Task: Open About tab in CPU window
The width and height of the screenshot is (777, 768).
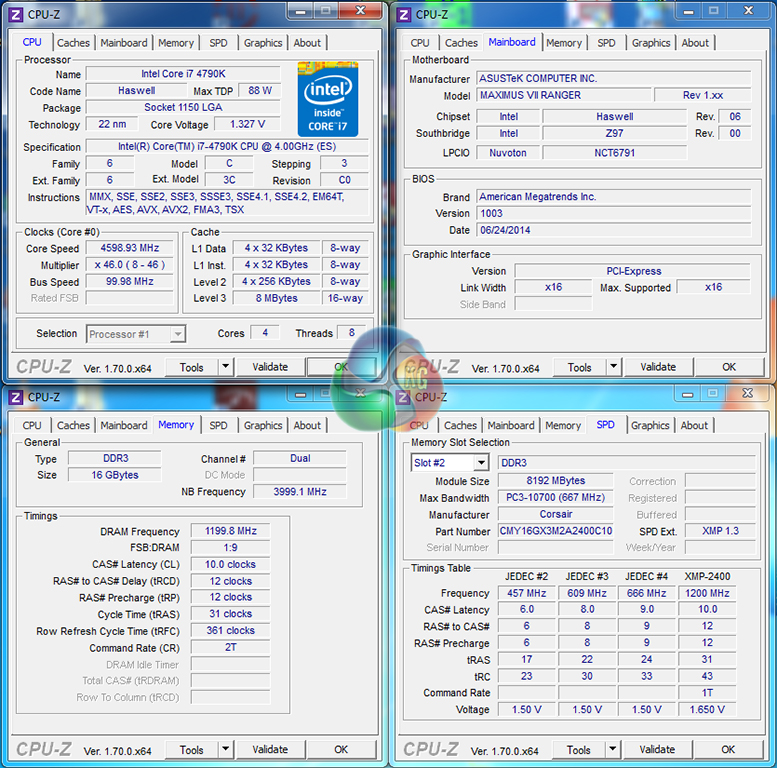Action: pos(307,43)
